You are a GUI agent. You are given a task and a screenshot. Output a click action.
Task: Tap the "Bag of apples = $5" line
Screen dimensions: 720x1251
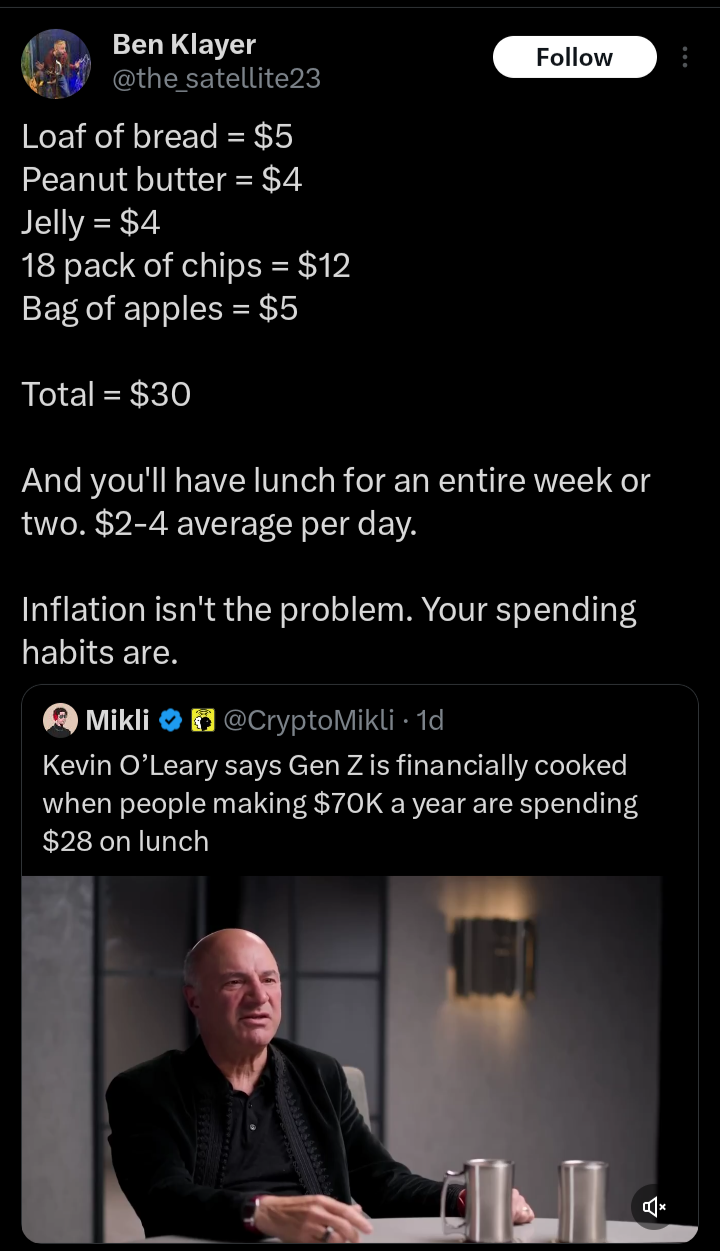pos(160,308)
